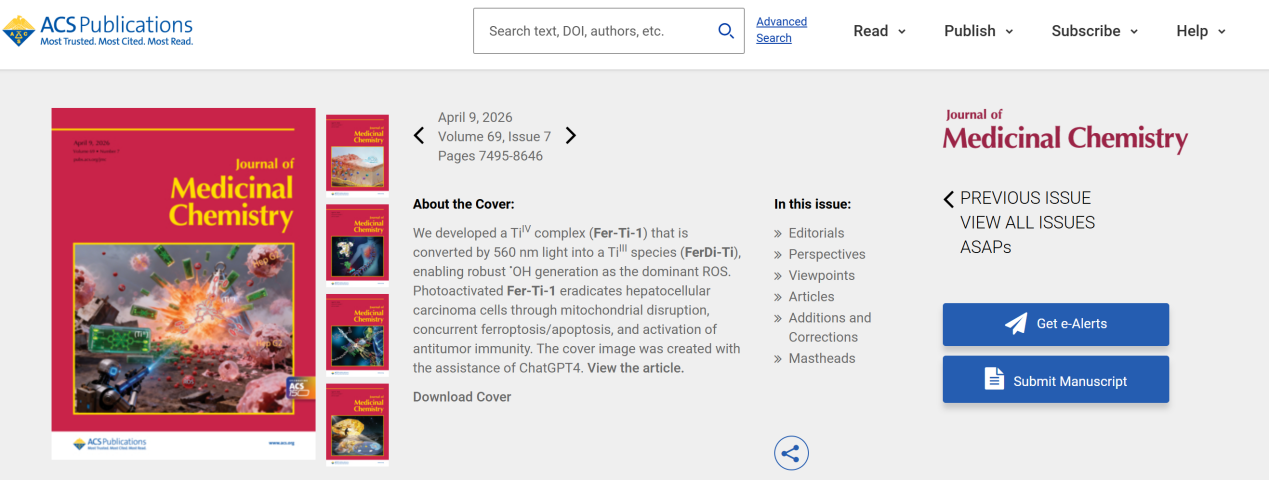Click the search magnifier icon

726,31
